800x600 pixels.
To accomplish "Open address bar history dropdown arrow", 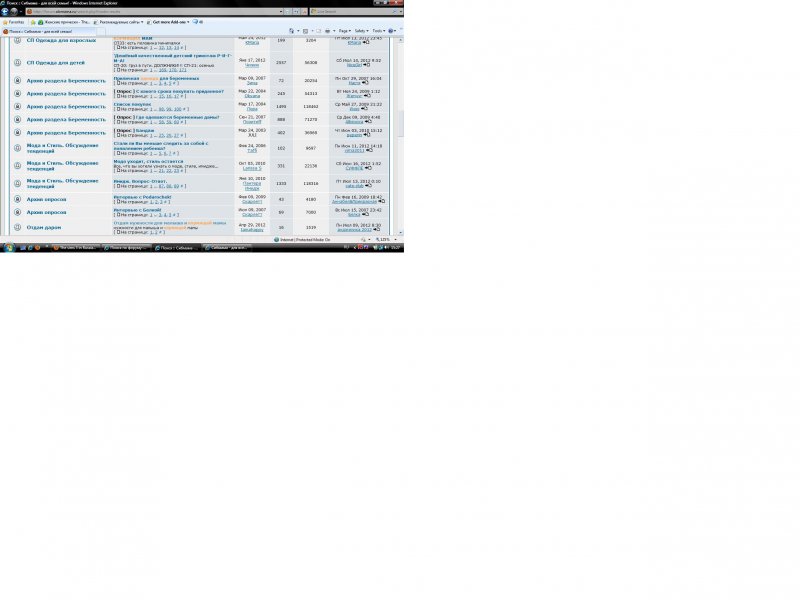I will click(281, 11).
